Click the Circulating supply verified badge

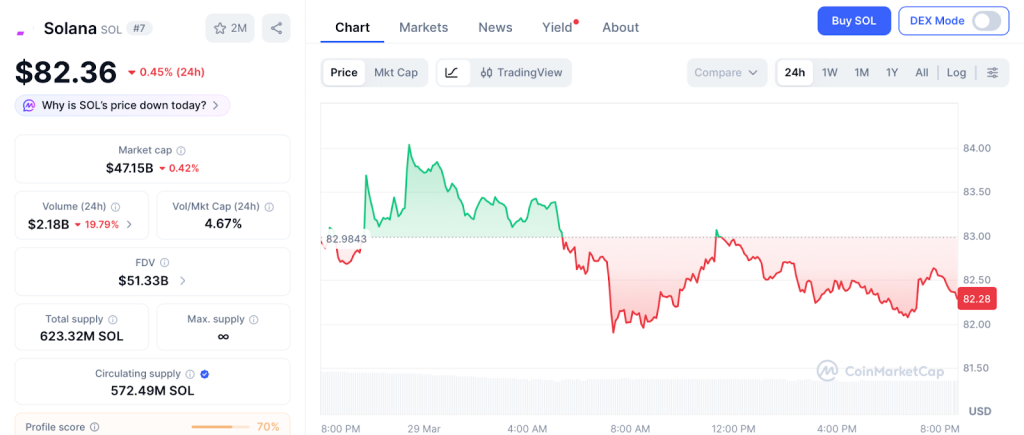(x=205, y=374)
